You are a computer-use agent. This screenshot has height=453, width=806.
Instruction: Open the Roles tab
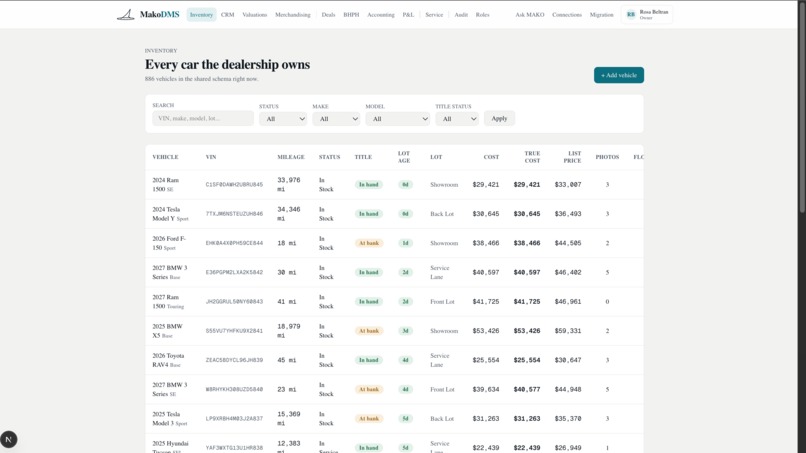click(x=483, y=15)
